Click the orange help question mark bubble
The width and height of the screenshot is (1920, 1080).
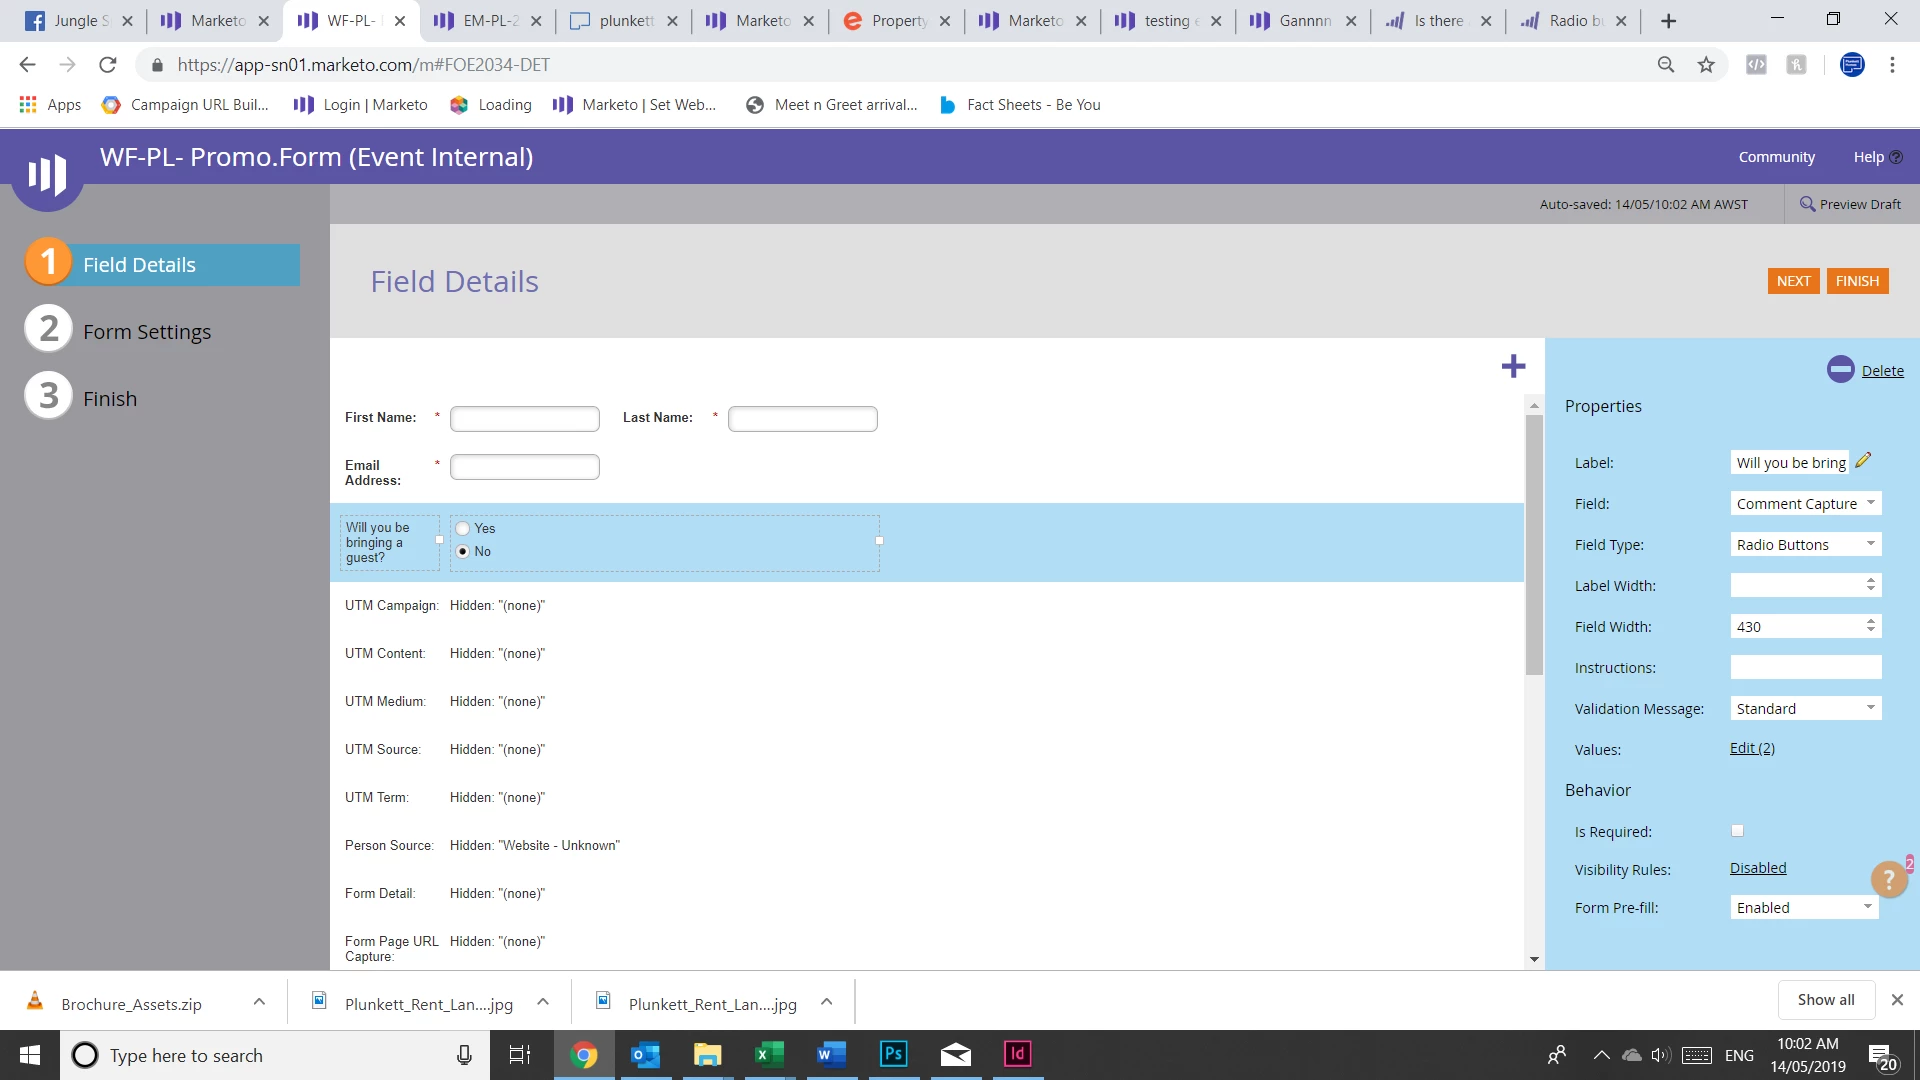[1888, 879]
